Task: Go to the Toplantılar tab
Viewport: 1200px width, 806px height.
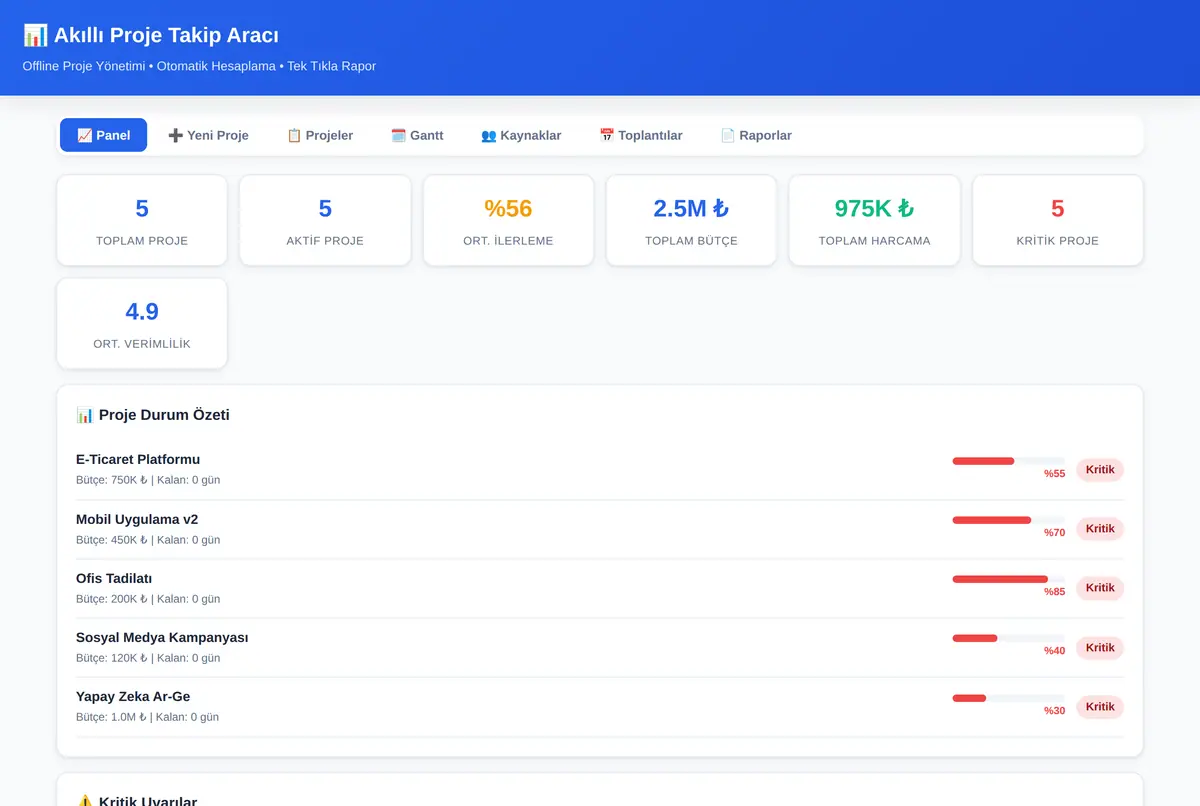Action: tap(641, 135)
